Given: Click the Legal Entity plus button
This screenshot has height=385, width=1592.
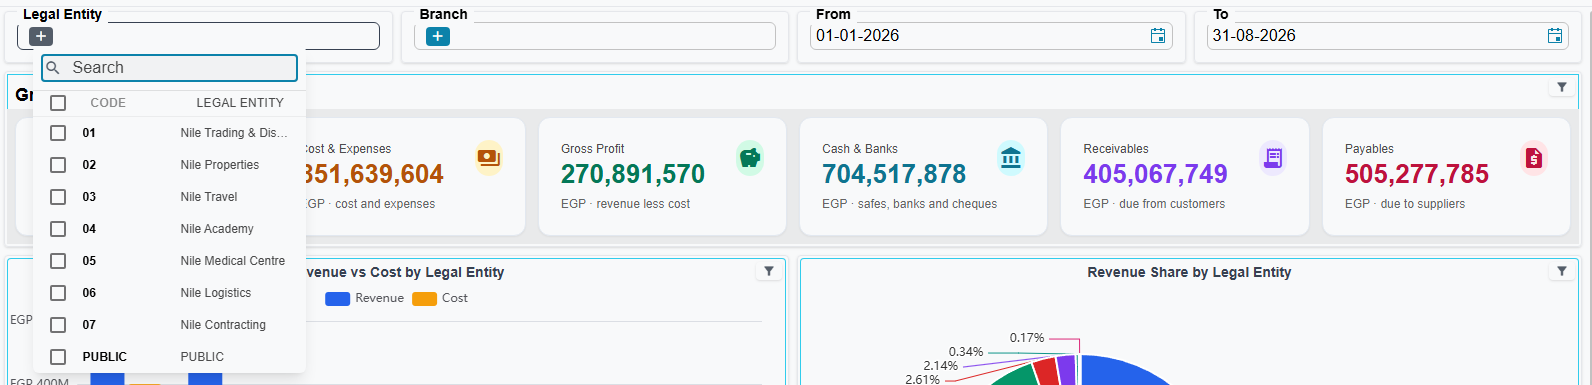Looking at the screenshot, I should pyautogui.click(x=40, y=36).
